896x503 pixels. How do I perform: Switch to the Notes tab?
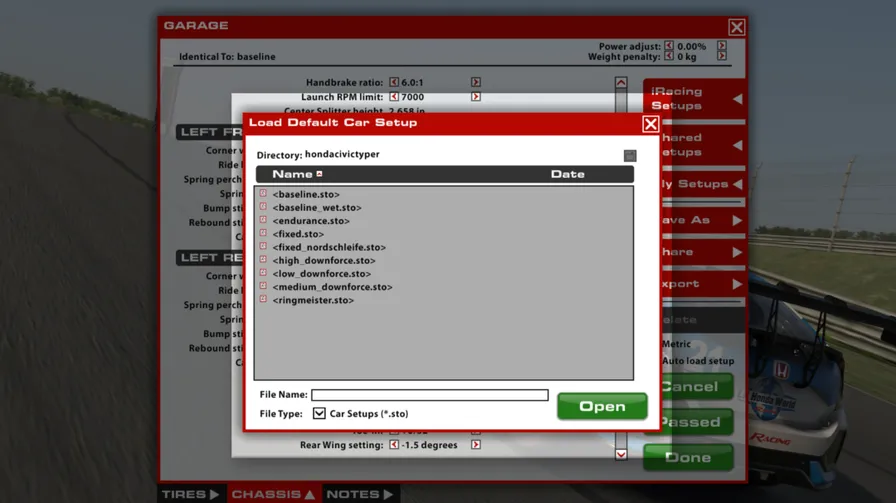[x=360, y=494]
